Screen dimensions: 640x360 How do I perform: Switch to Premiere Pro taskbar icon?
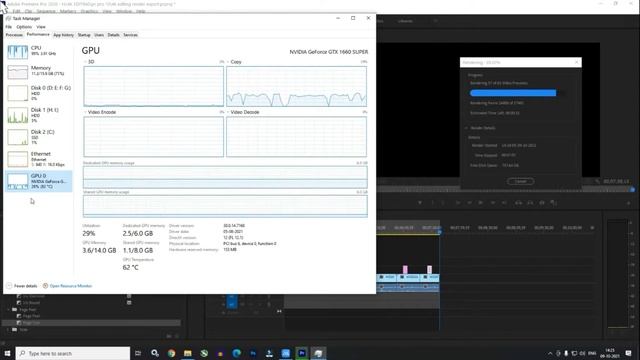[x=302, y=353]
